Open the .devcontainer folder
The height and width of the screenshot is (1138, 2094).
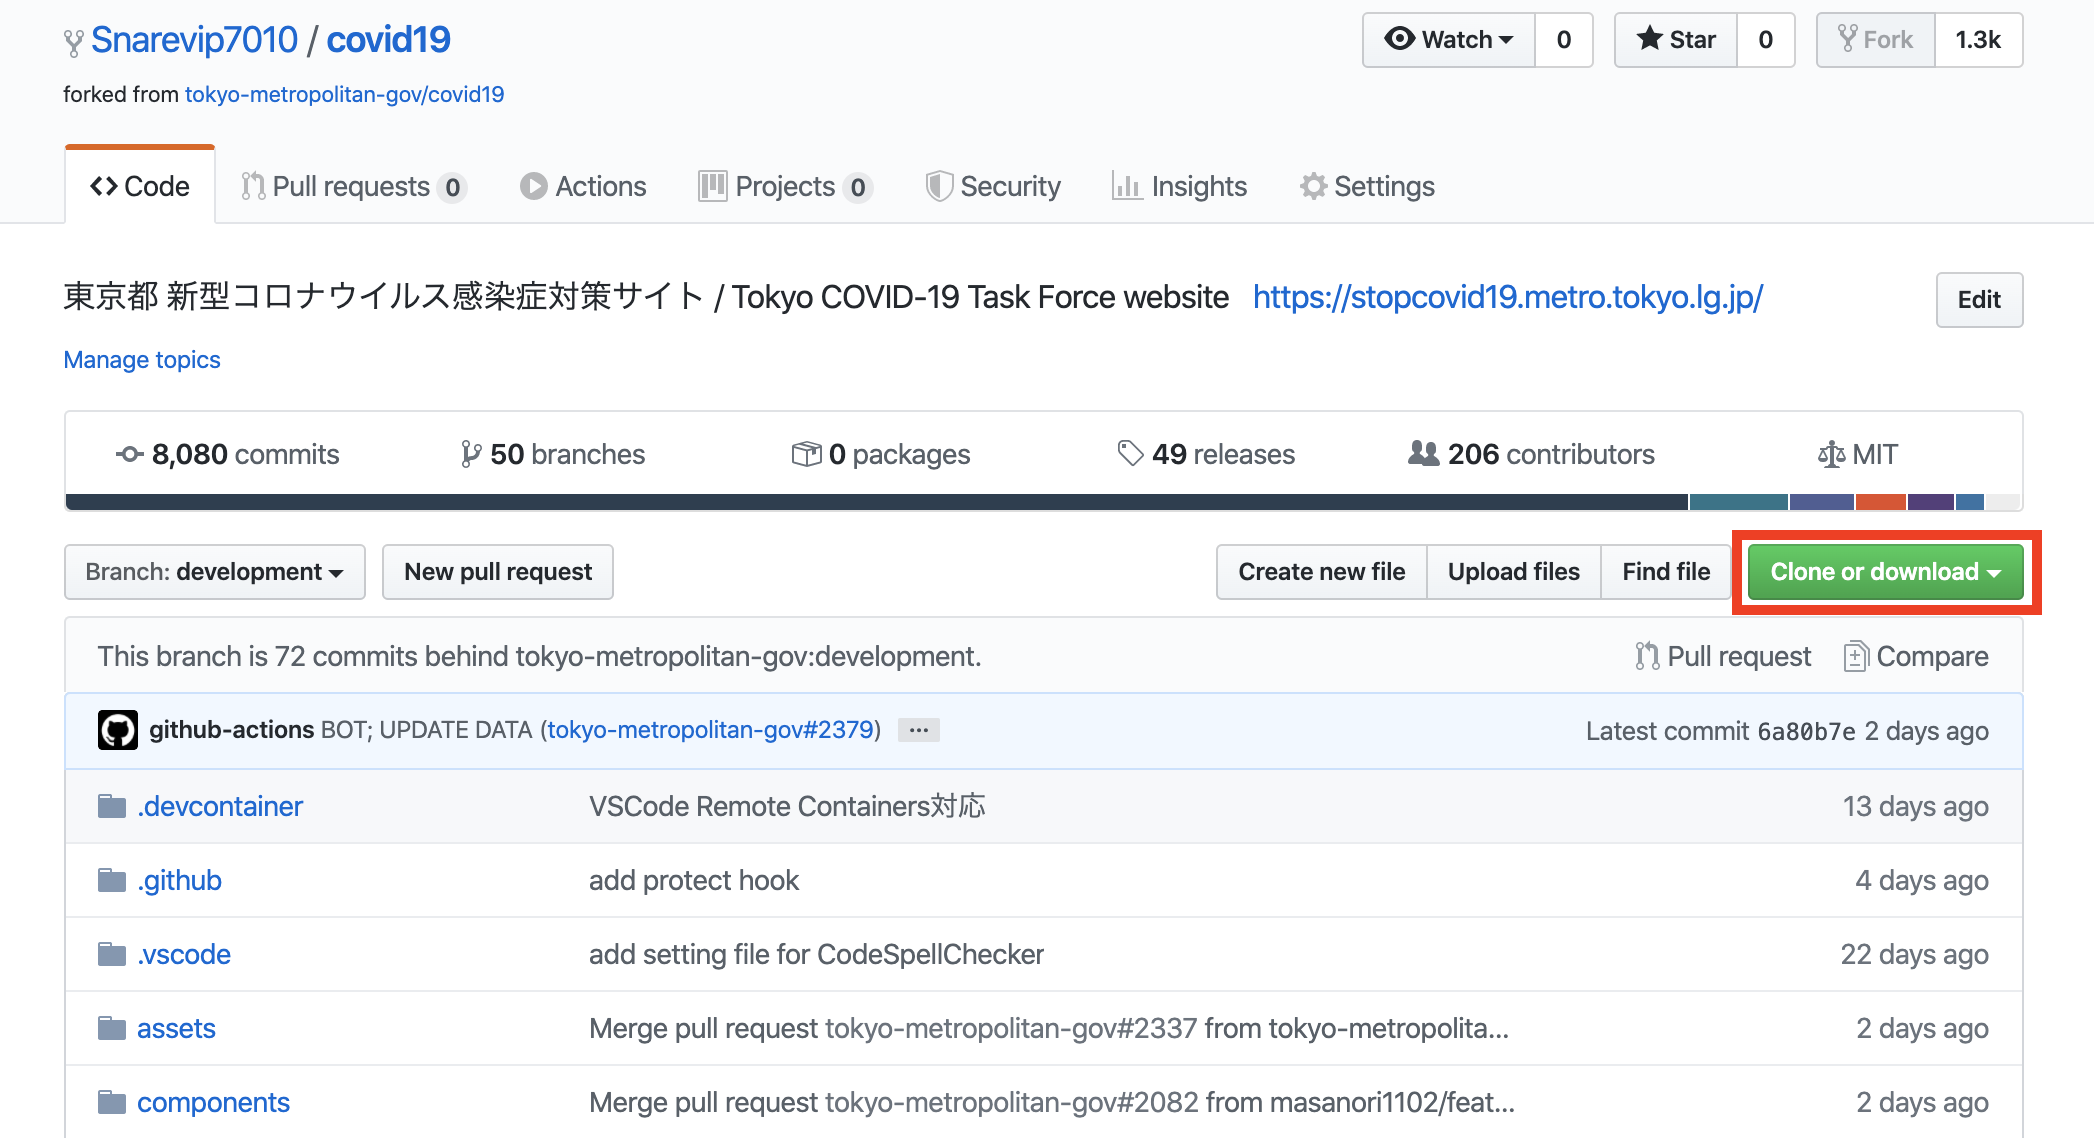[x=220, y=806]
